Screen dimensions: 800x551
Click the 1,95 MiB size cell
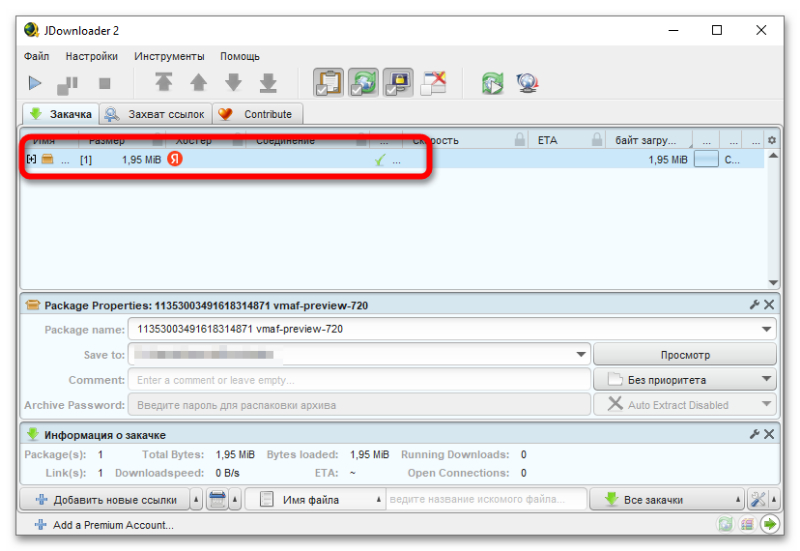coord(141,160)
